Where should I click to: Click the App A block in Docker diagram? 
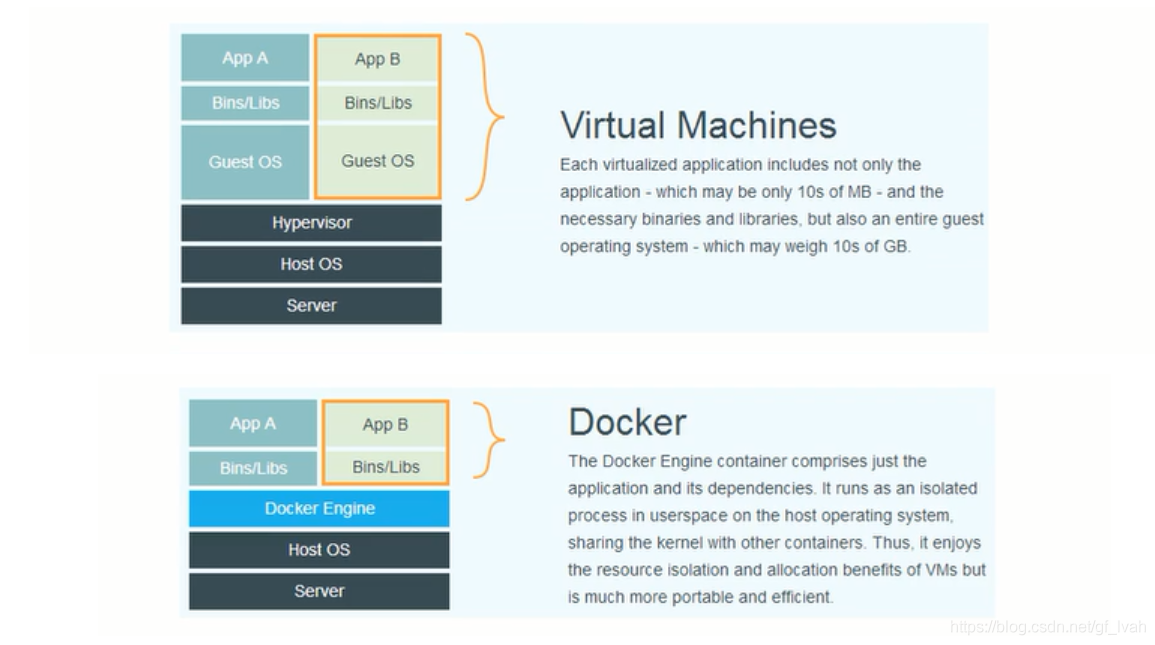click(253, 423)
